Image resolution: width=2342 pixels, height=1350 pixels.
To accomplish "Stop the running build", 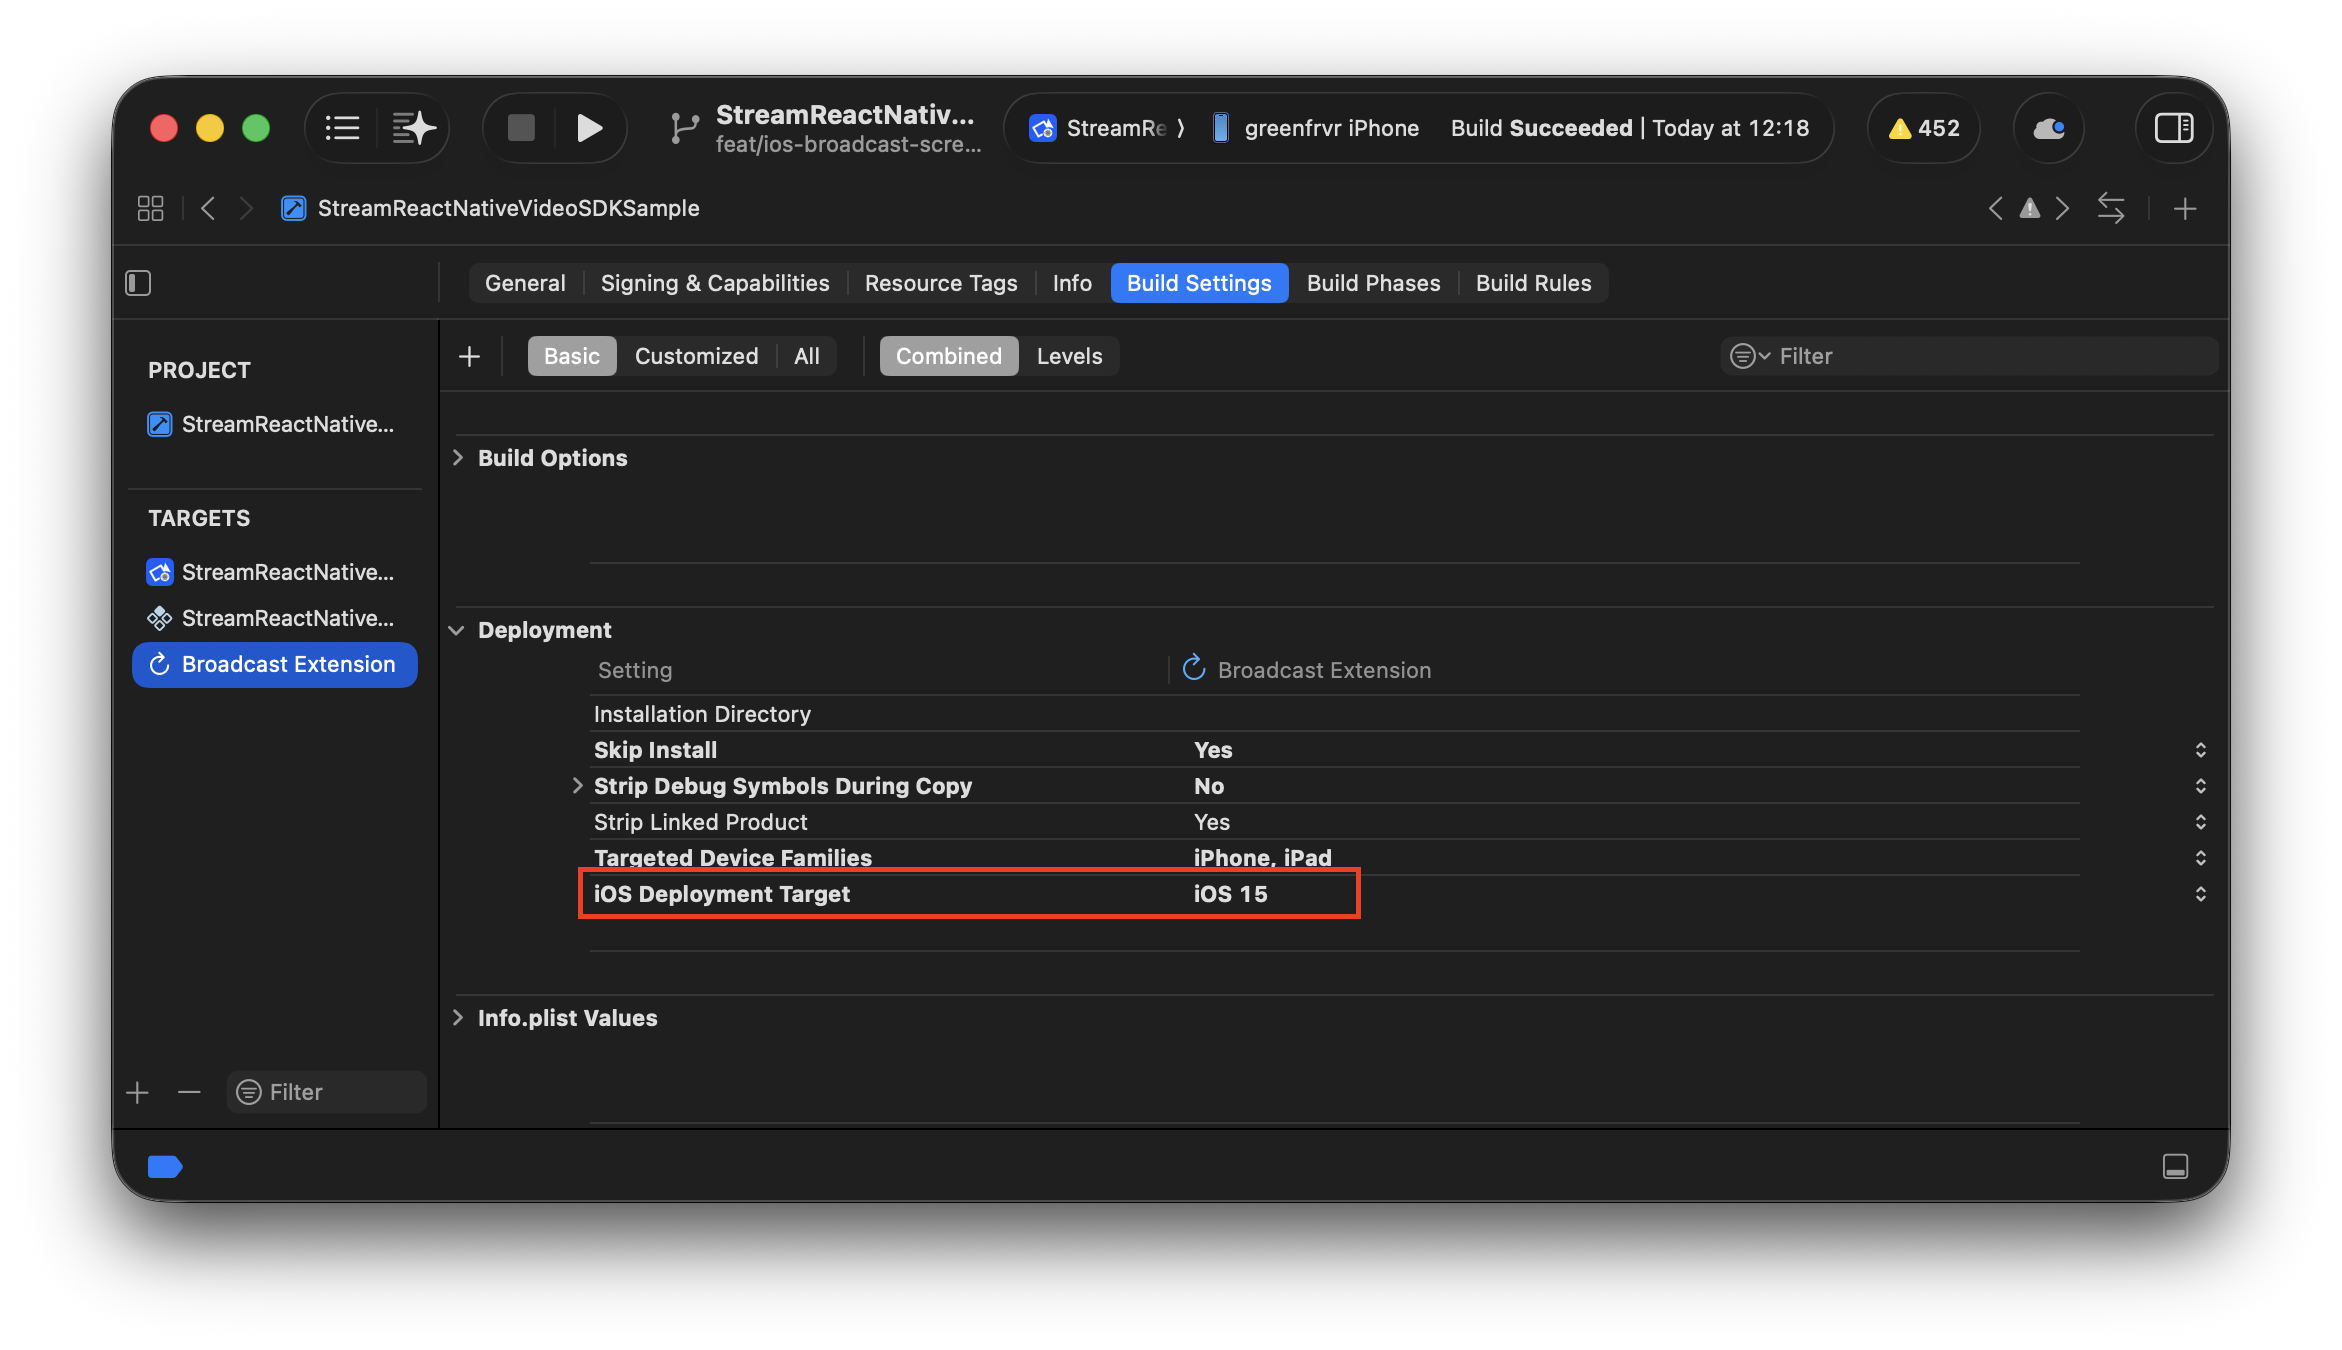I will click(x=521, y=128).
